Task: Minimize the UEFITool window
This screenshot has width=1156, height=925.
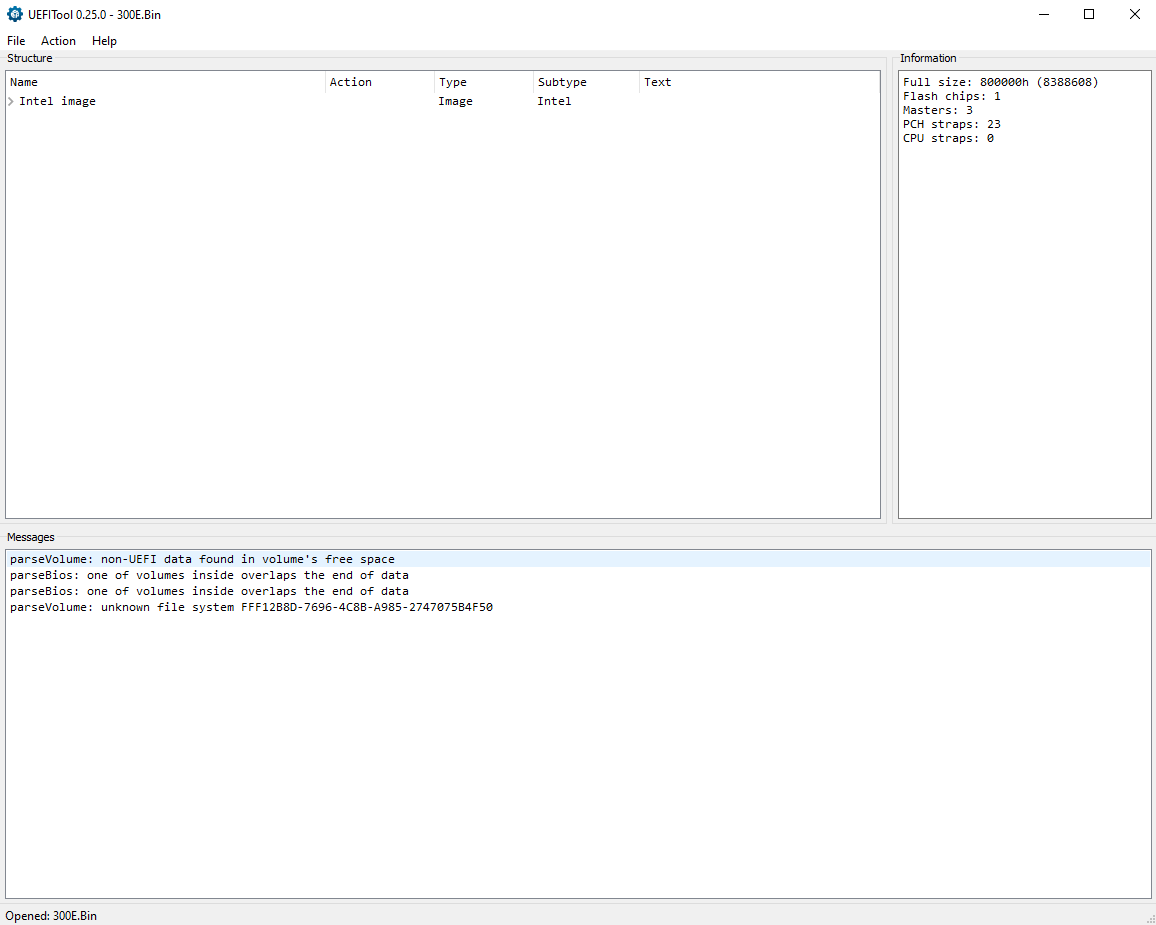Action: [1044, 14]
